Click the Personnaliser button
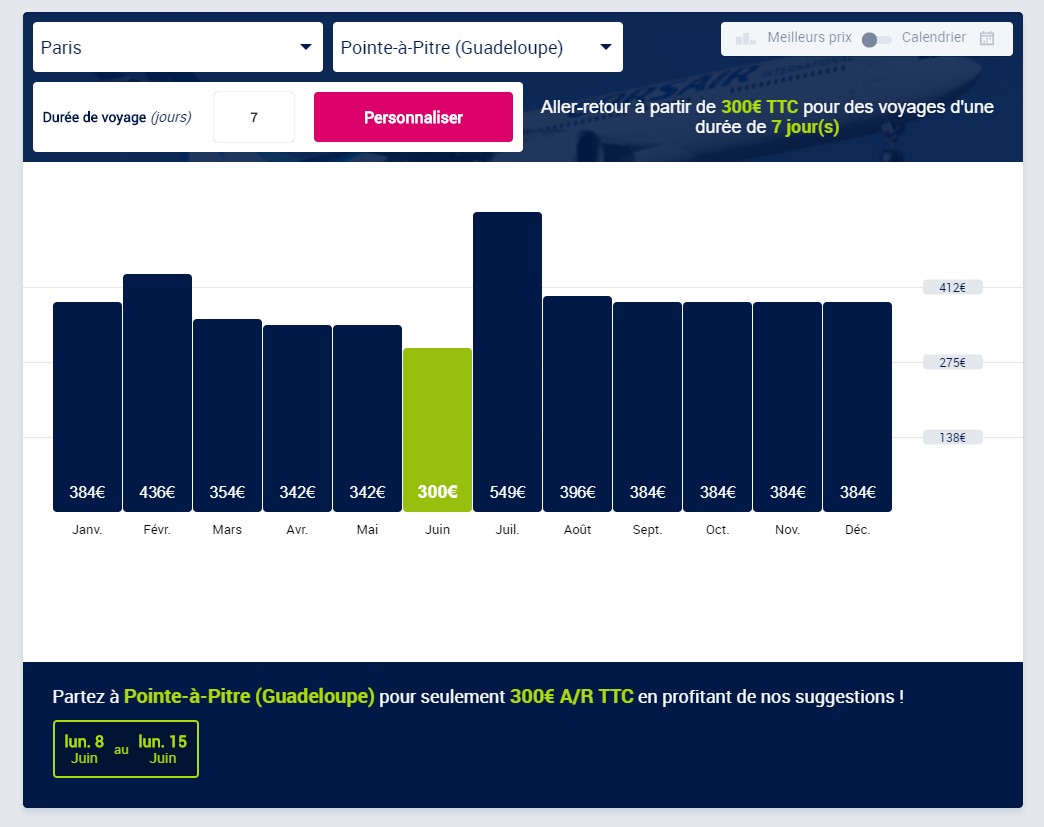 click(x=413, y=117)
